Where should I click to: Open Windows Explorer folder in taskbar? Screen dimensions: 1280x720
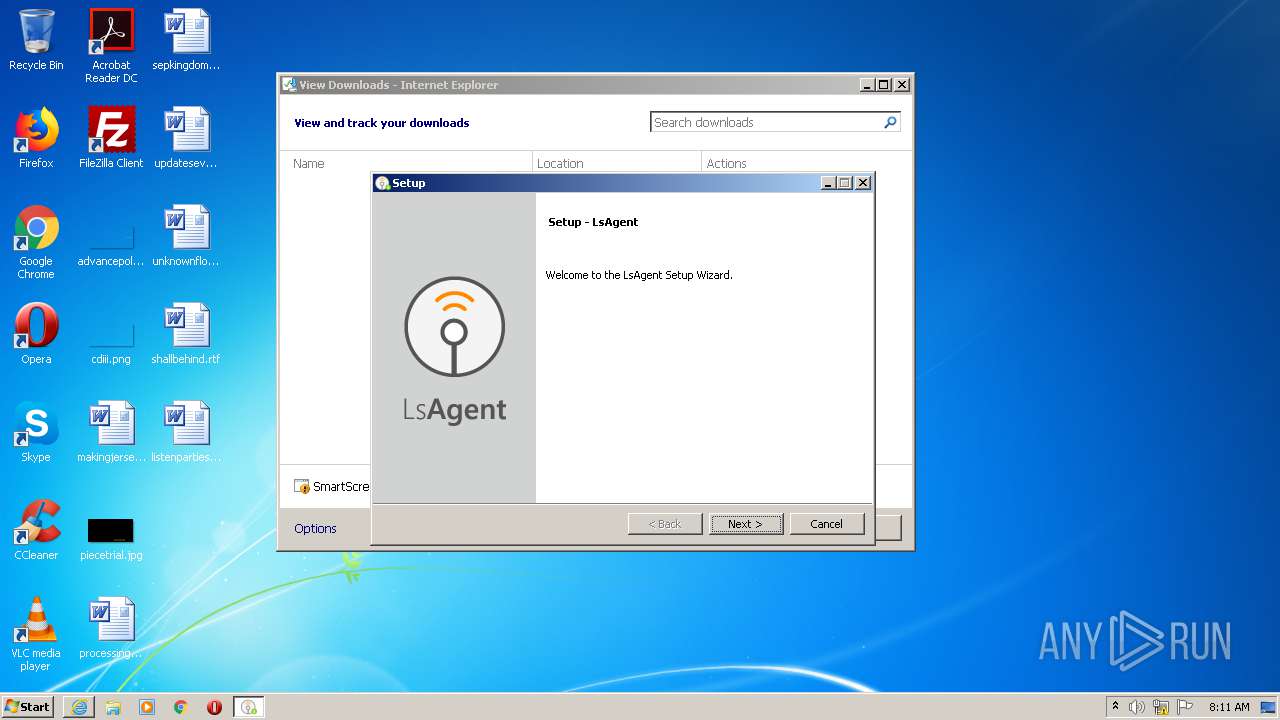coord(113,707)
